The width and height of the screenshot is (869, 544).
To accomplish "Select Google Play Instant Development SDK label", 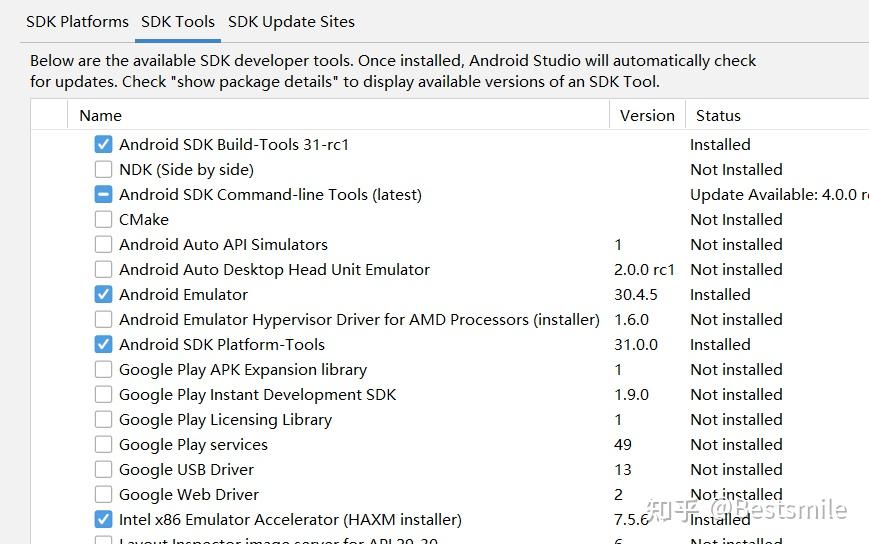I will coord(258,394).
